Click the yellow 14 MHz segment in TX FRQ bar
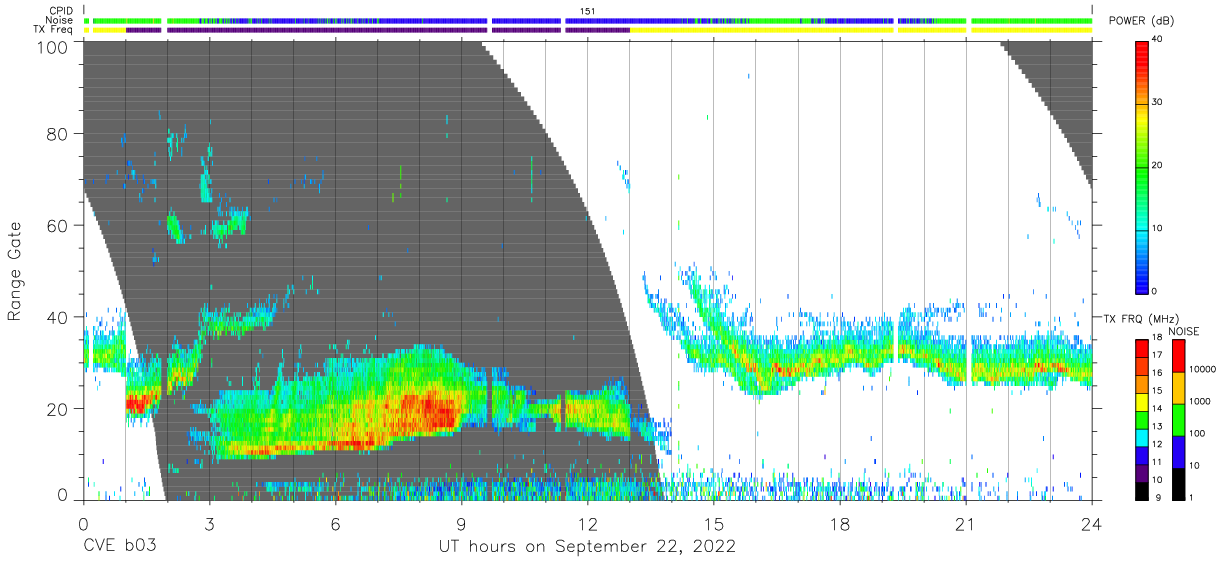Viewport: 1228px width, 567px height. tap(1142, 402)
